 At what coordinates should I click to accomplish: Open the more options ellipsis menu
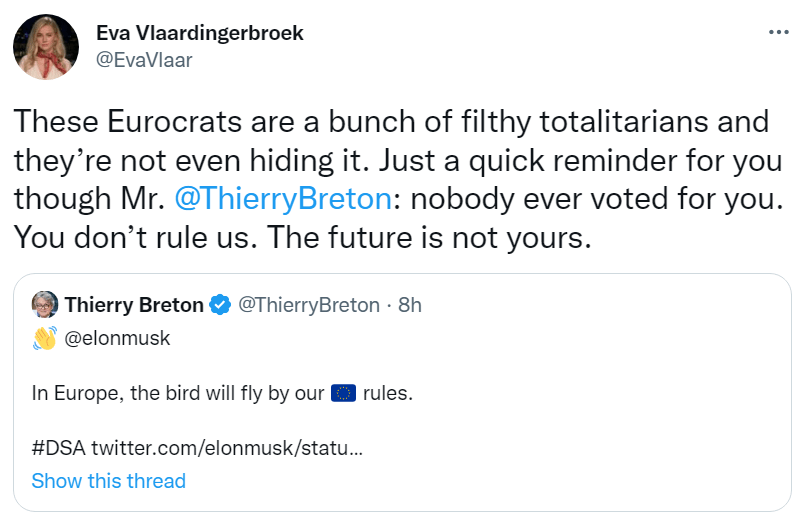[778, 32]
